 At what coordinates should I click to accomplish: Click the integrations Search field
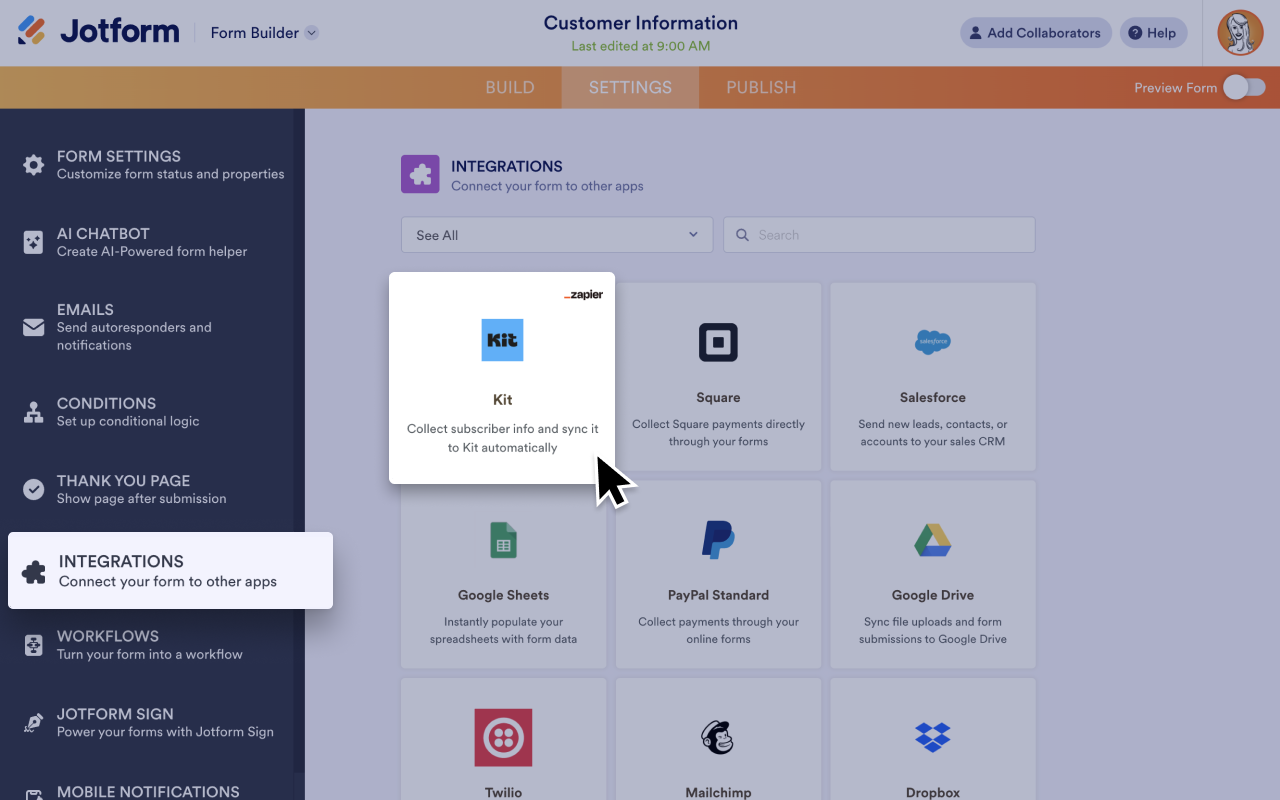[x=880, y=235]
